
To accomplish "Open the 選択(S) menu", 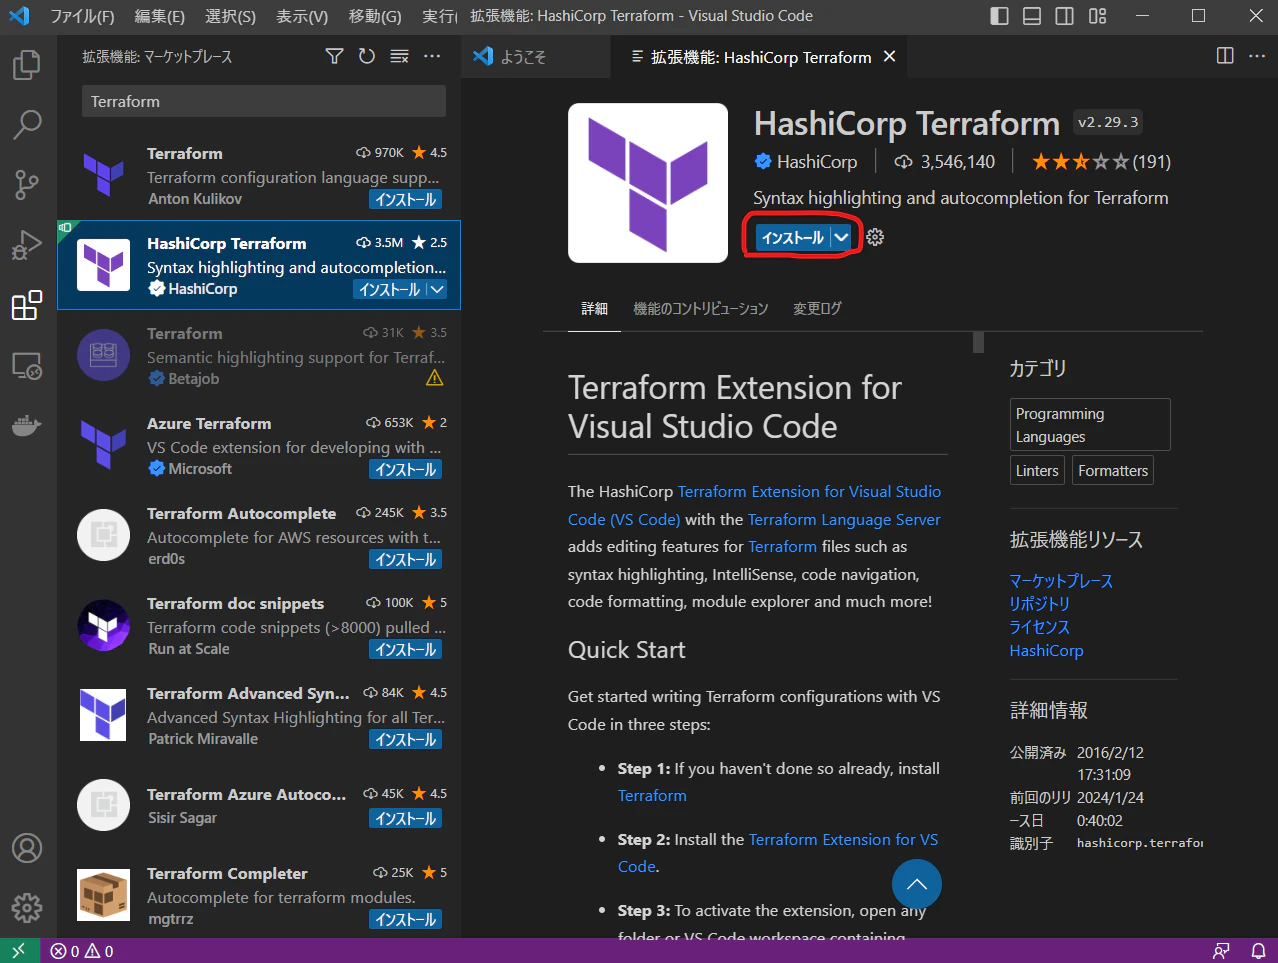I will point(231,16).
